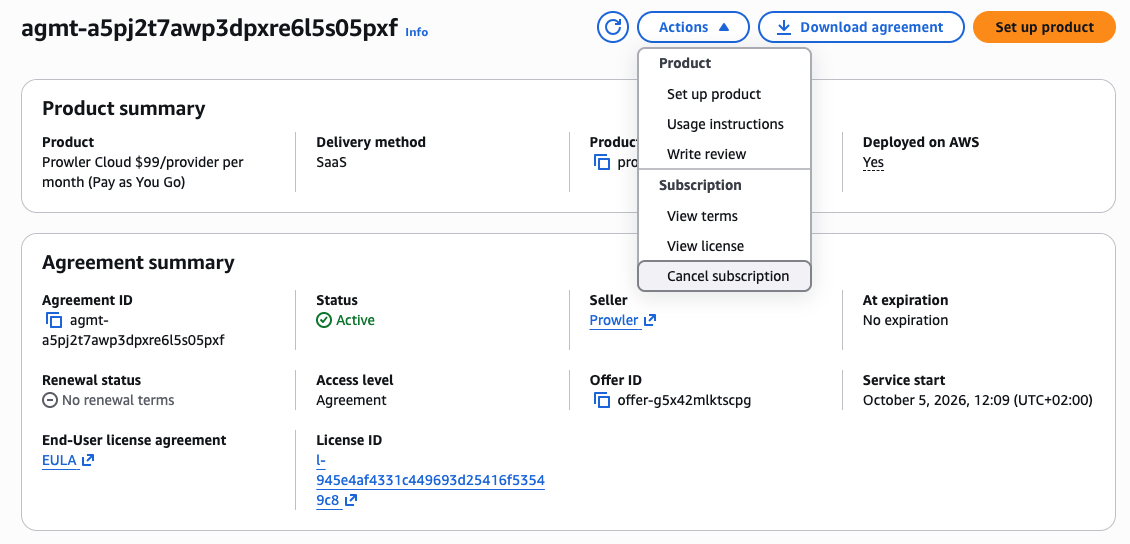The image size is (1130, 544).
Task: Click the external link icon beside EULA
Action: pos(88,460)
